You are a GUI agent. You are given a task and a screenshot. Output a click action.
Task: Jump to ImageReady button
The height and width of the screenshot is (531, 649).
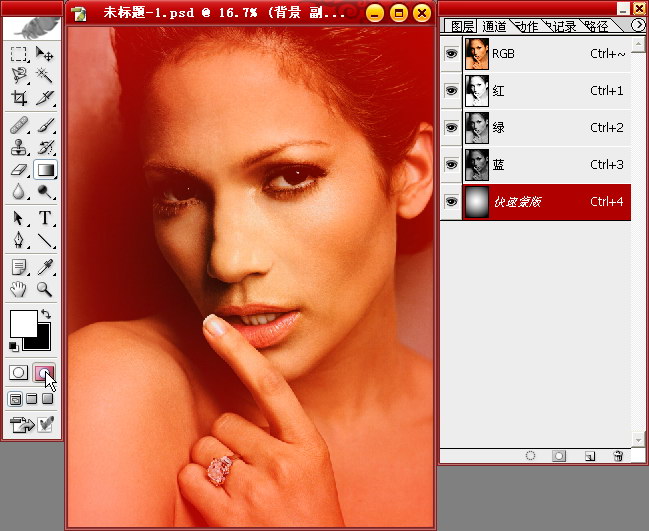(x=22, y=425)
